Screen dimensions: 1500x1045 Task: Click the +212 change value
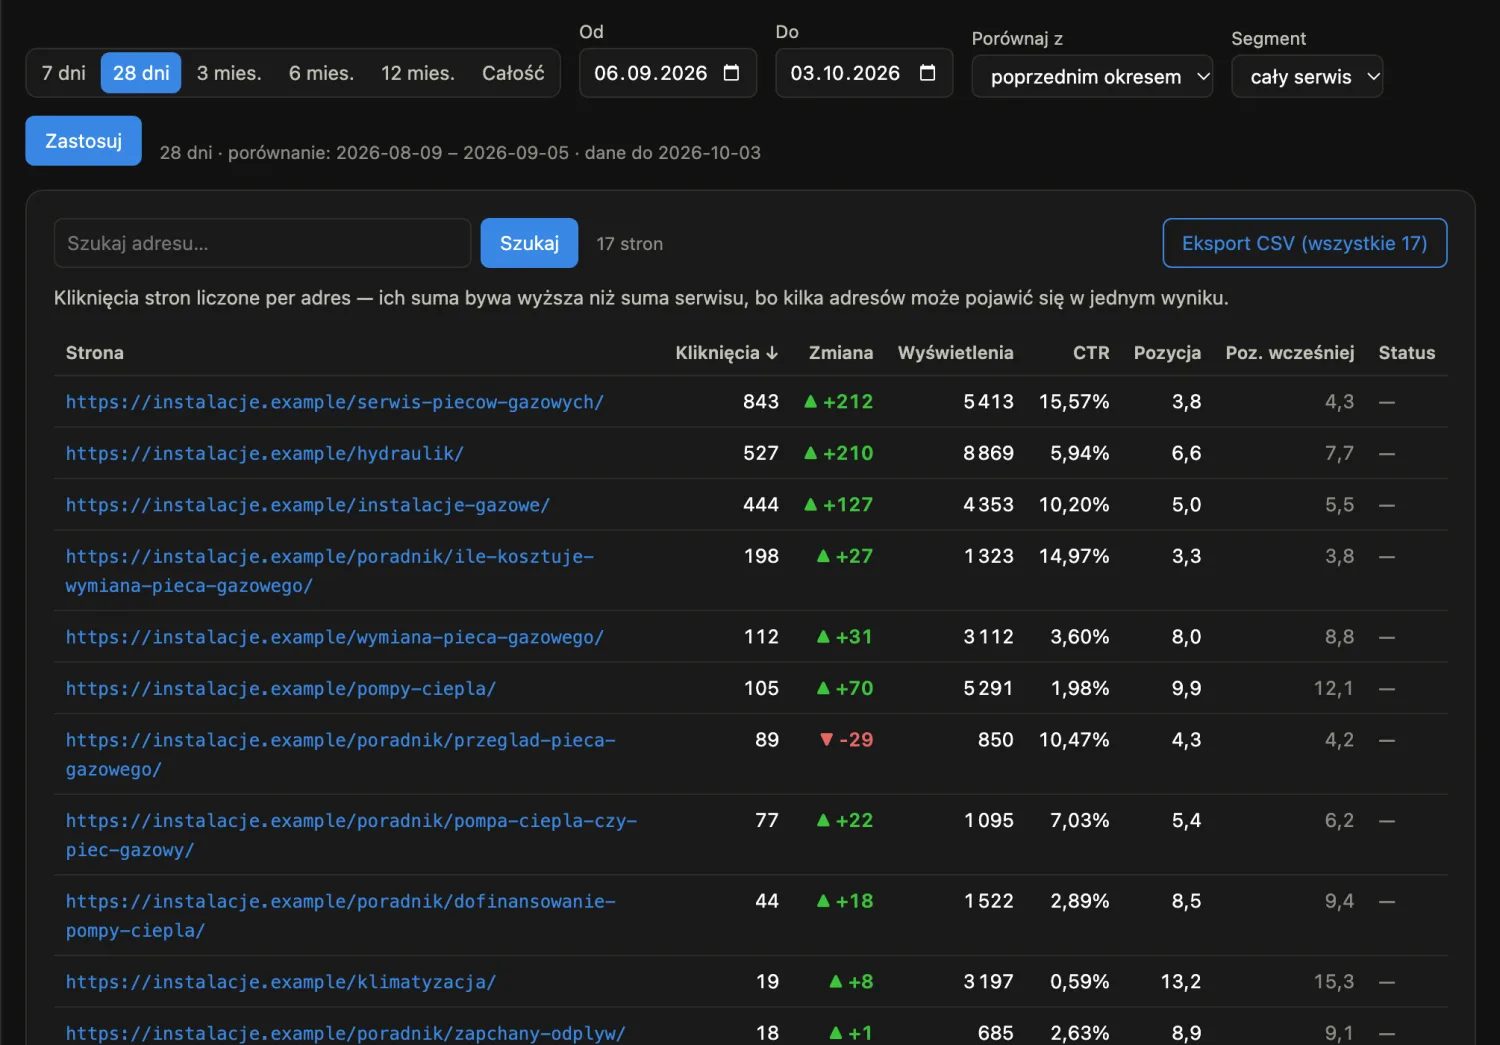point(839,402)
